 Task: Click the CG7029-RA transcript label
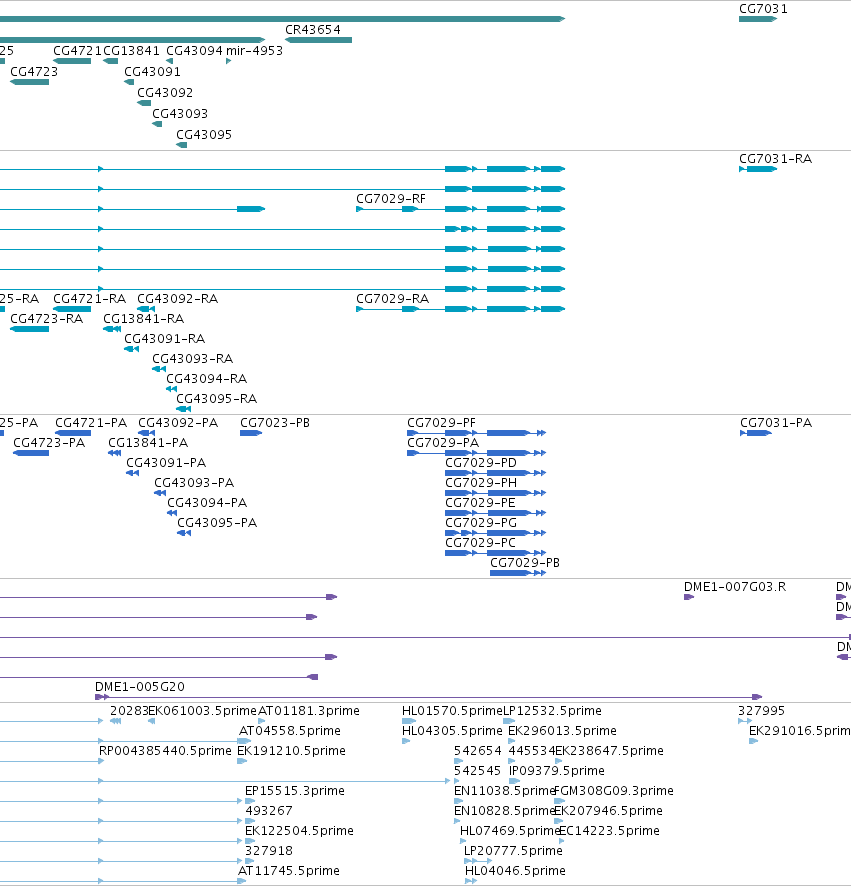[392, 298]
